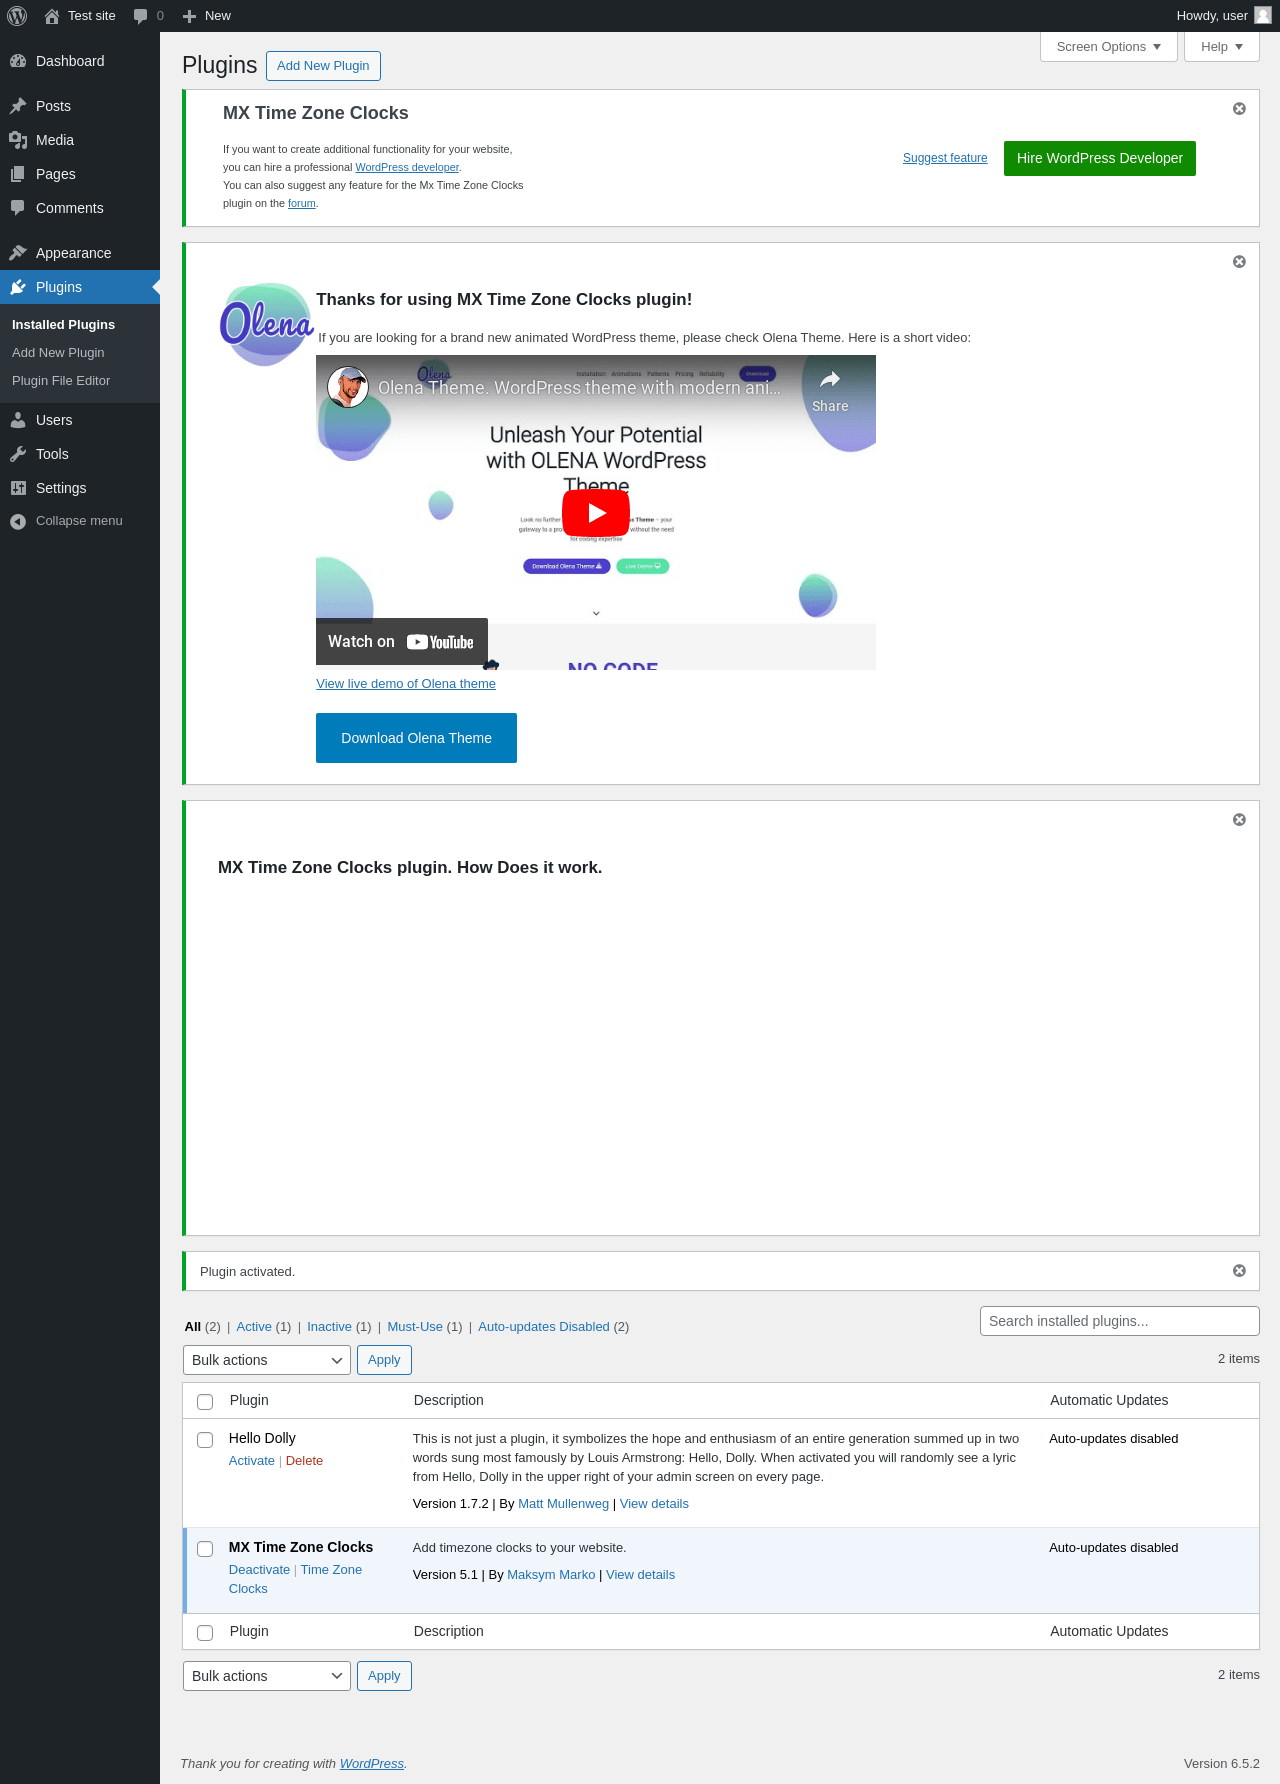
Task: Expand the Help panel
Action: (x=1222, y=47)
